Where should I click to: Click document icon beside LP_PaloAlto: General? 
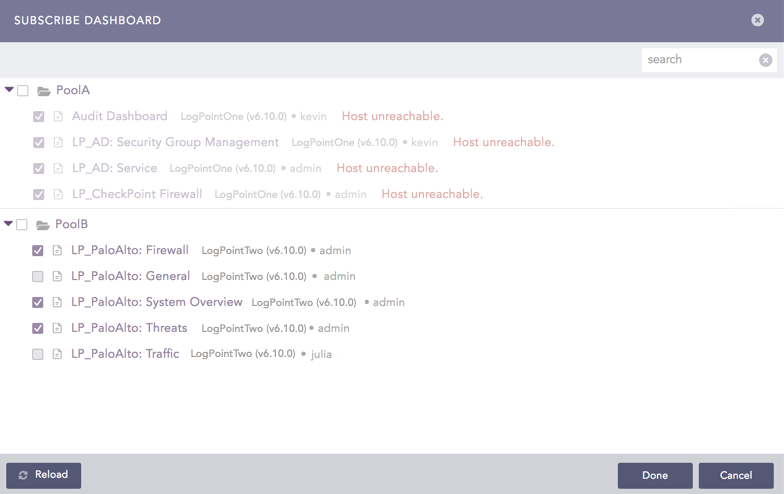coord(58,276)
